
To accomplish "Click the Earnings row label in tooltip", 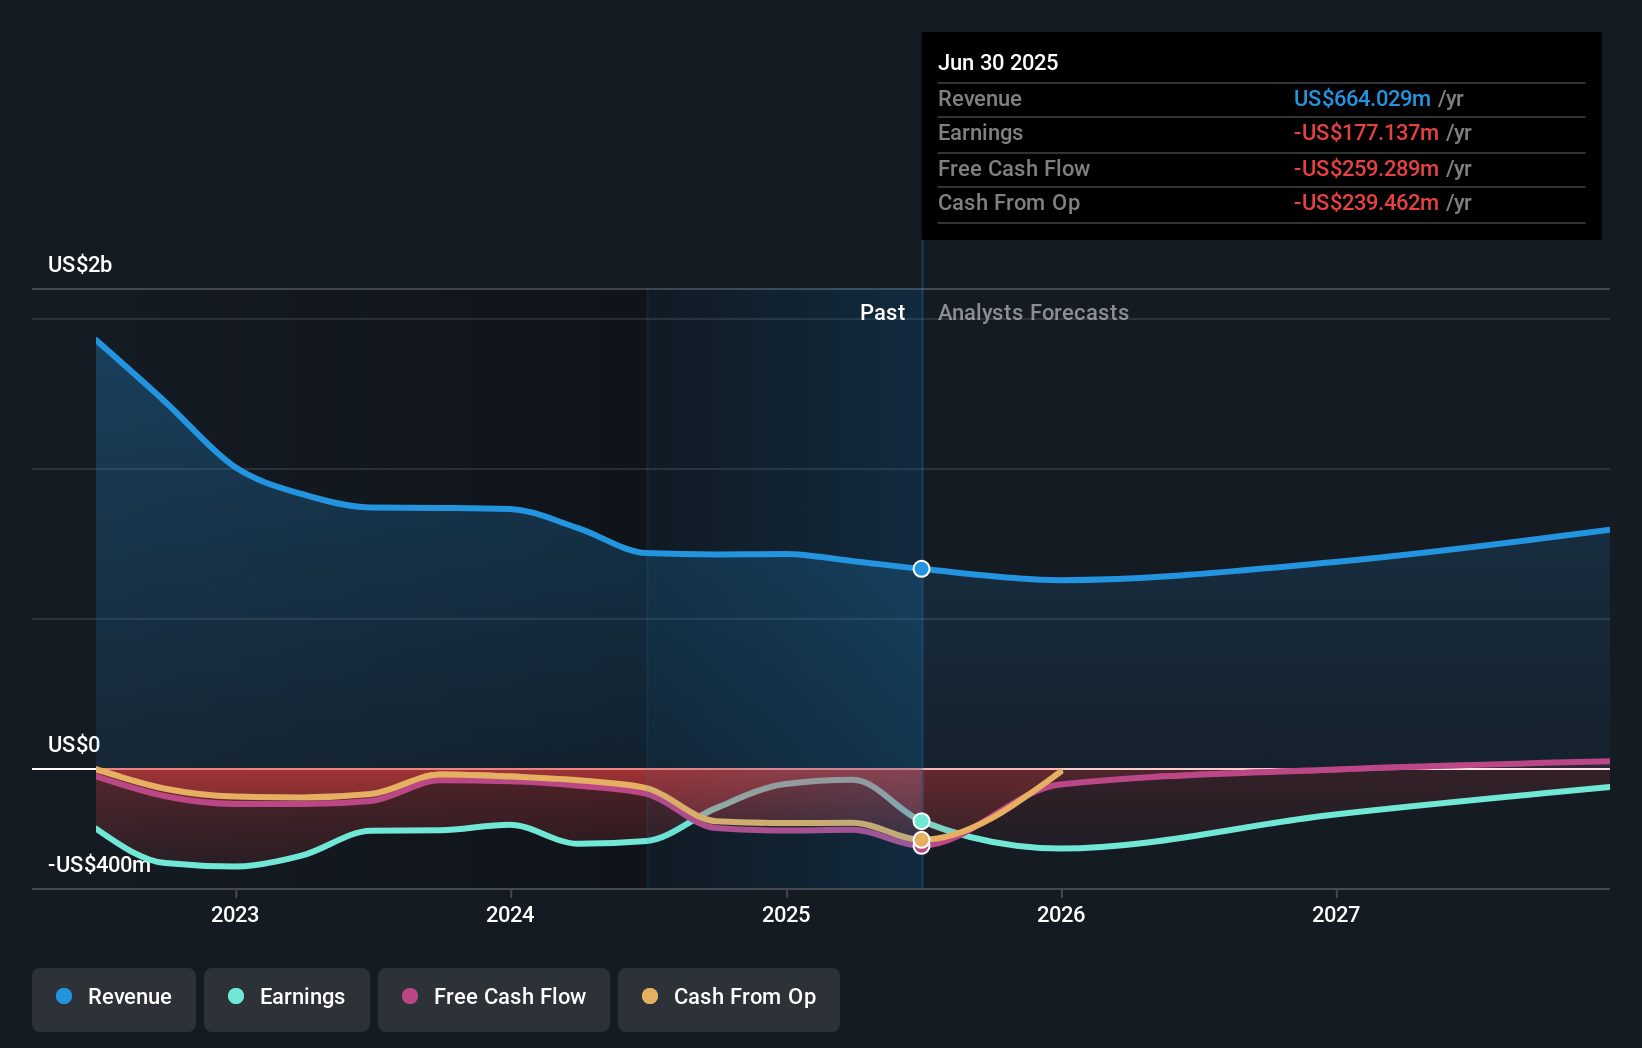I will pos(980,133).
